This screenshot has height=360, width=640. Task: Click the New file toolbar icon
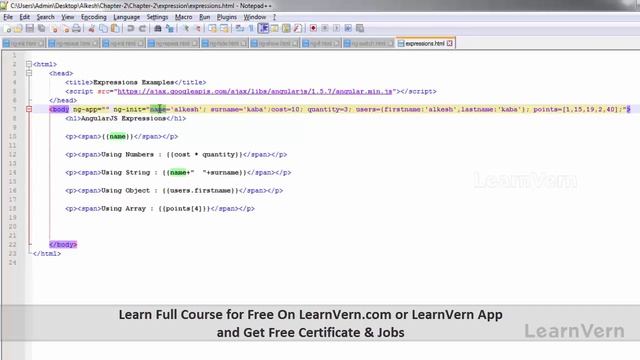[7, 28]
